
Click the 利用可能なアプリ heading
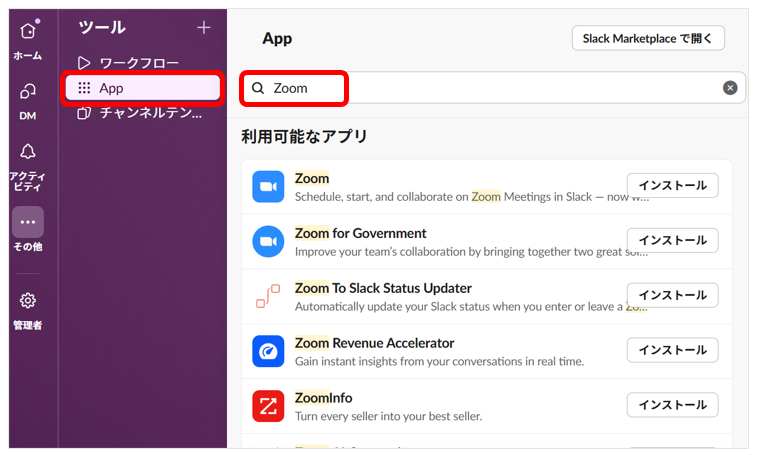point(304,137)
